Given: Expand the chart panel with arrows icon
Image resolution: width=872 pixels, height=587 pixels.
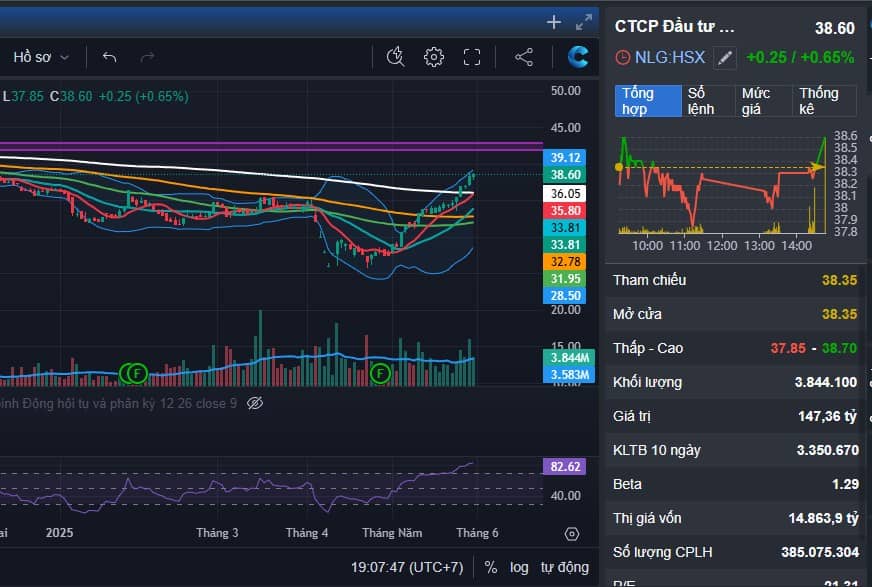Looking at the screenshot, I should [584, 22].
